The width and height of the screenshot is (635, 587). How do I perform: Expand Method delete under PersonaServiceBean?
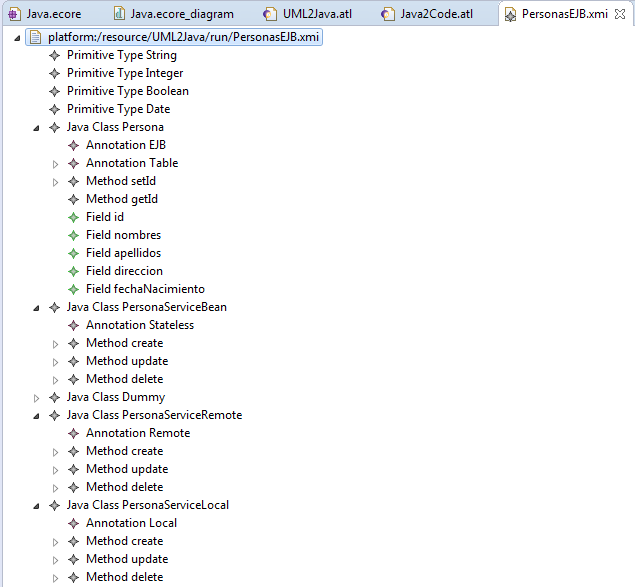[55, 380]
